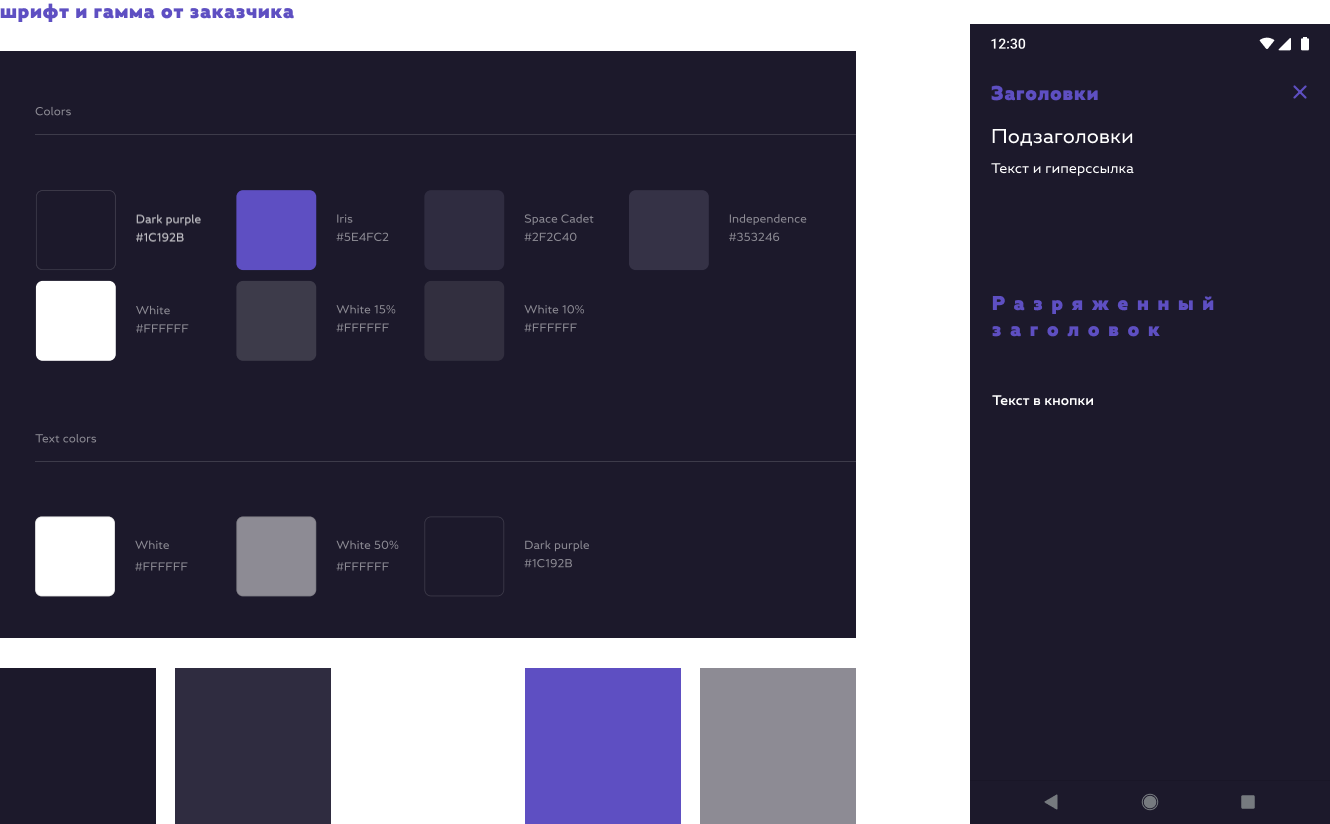The width and height of the screenshot is (1330, 824).
Task: Click the large Space Cadet square below the palette
Action: tap(253, 746)
